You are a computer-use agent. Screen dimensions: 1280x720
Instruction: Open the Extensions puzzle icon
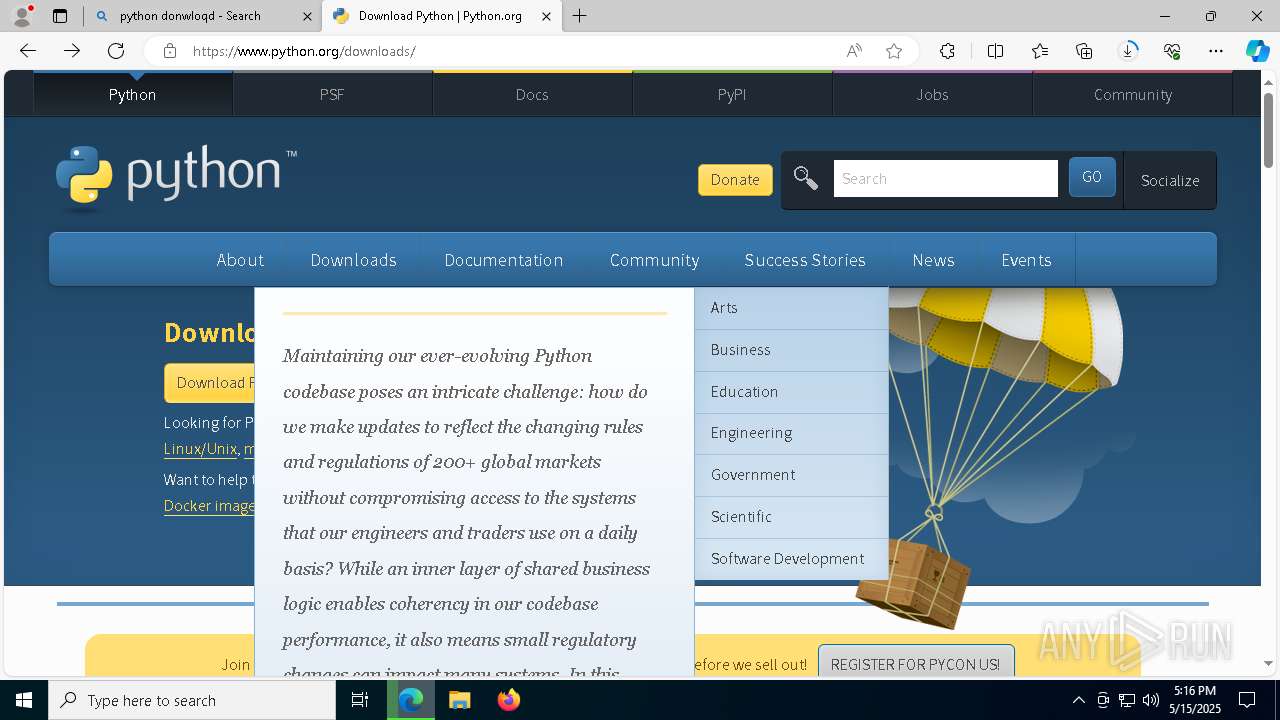tap(947, 51)
